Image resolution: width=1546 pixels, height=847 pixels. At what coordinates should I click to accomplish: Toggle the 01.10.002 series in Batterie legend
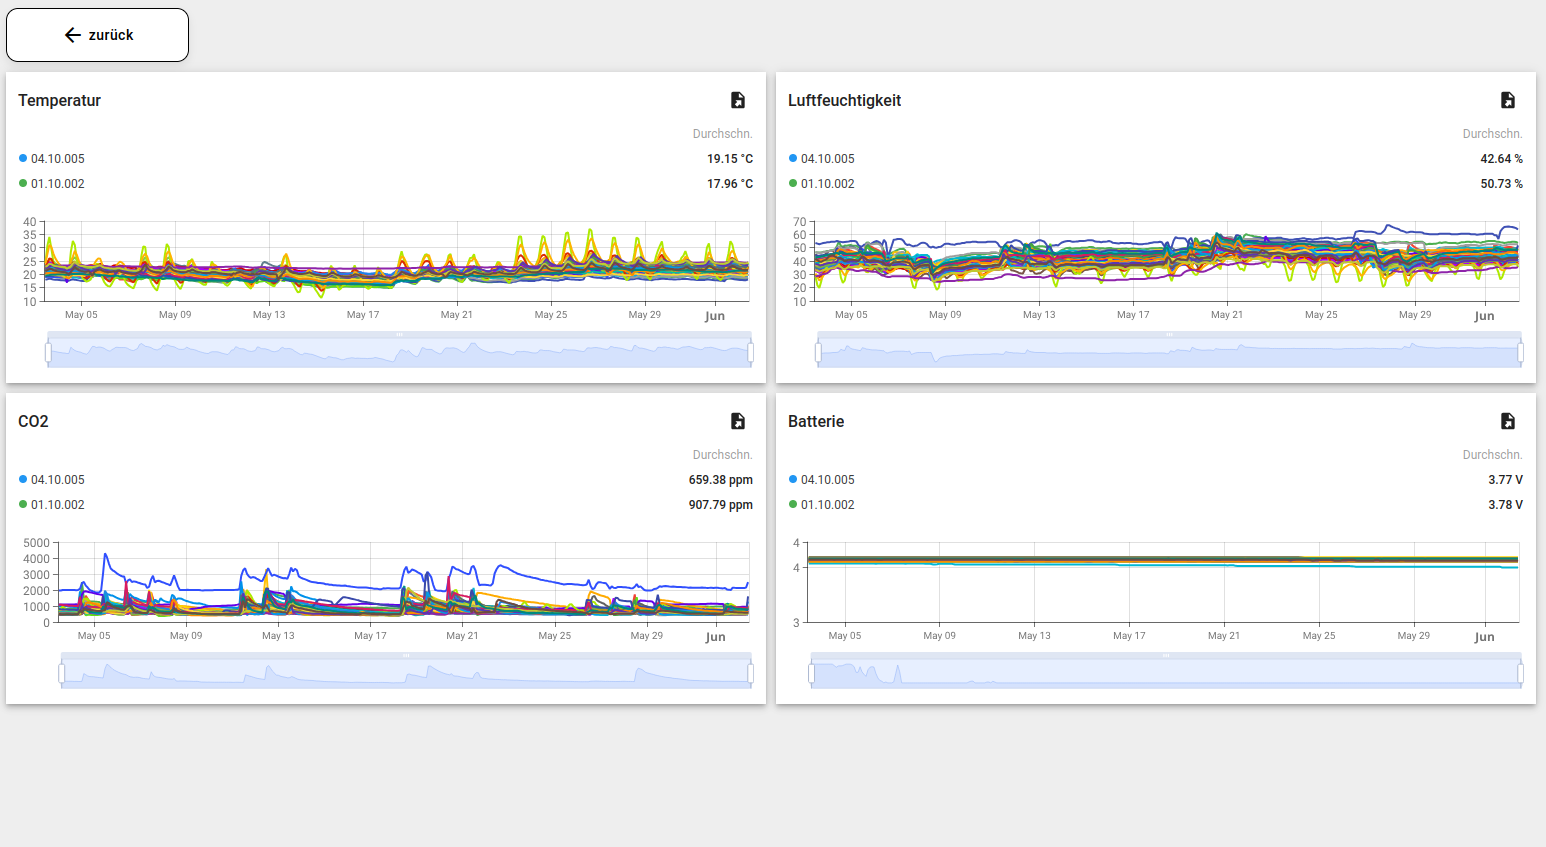(822, 505)
